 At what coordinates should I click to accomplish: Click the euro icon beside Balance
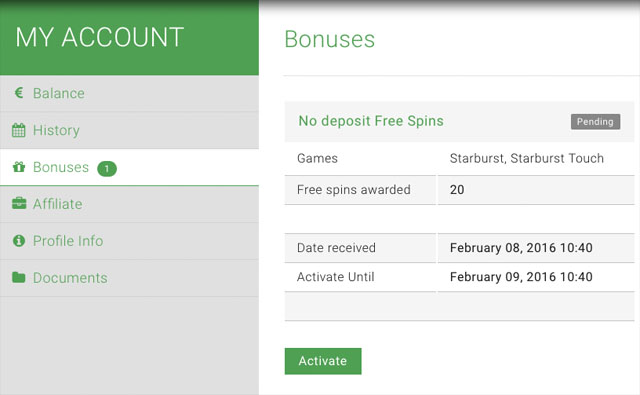coord(18,93)
